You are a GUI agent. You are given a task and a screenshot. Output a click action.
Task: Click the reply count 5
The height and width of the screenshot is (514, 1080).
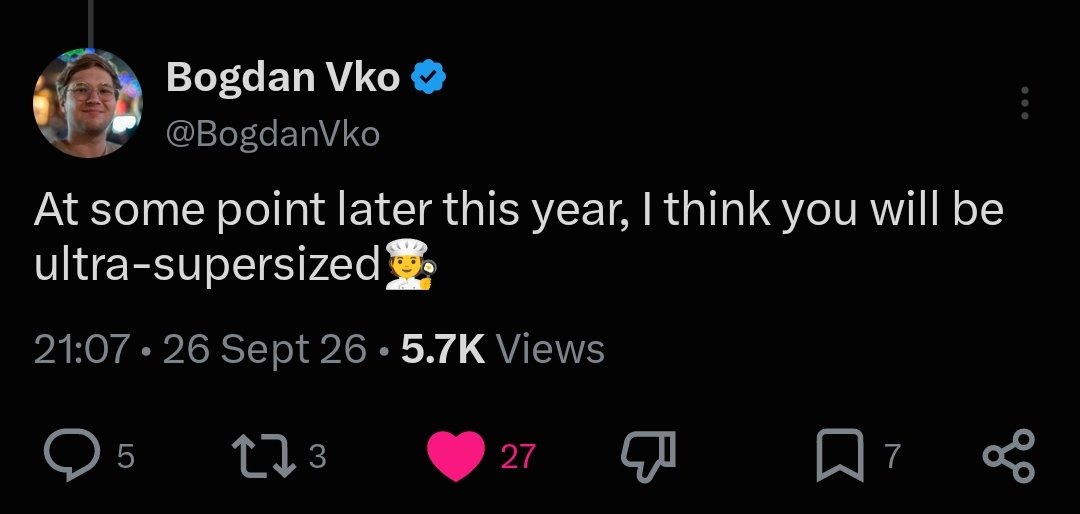point(125,455)
